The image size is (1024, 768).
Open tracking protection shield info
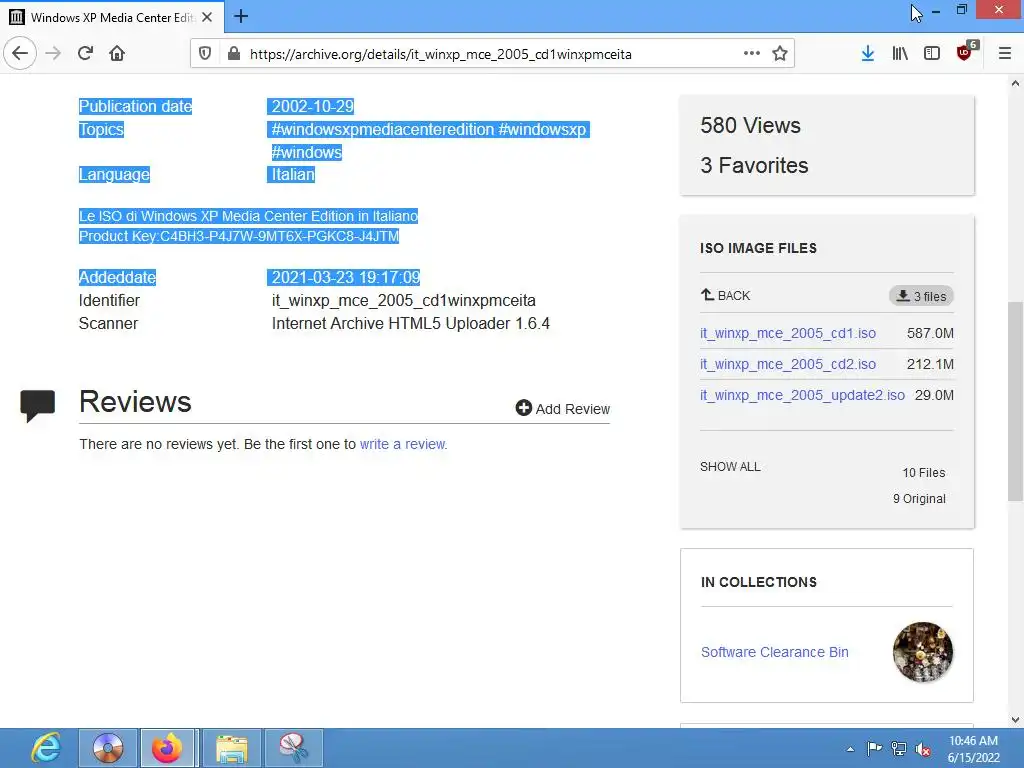click(x=205, y=54)
